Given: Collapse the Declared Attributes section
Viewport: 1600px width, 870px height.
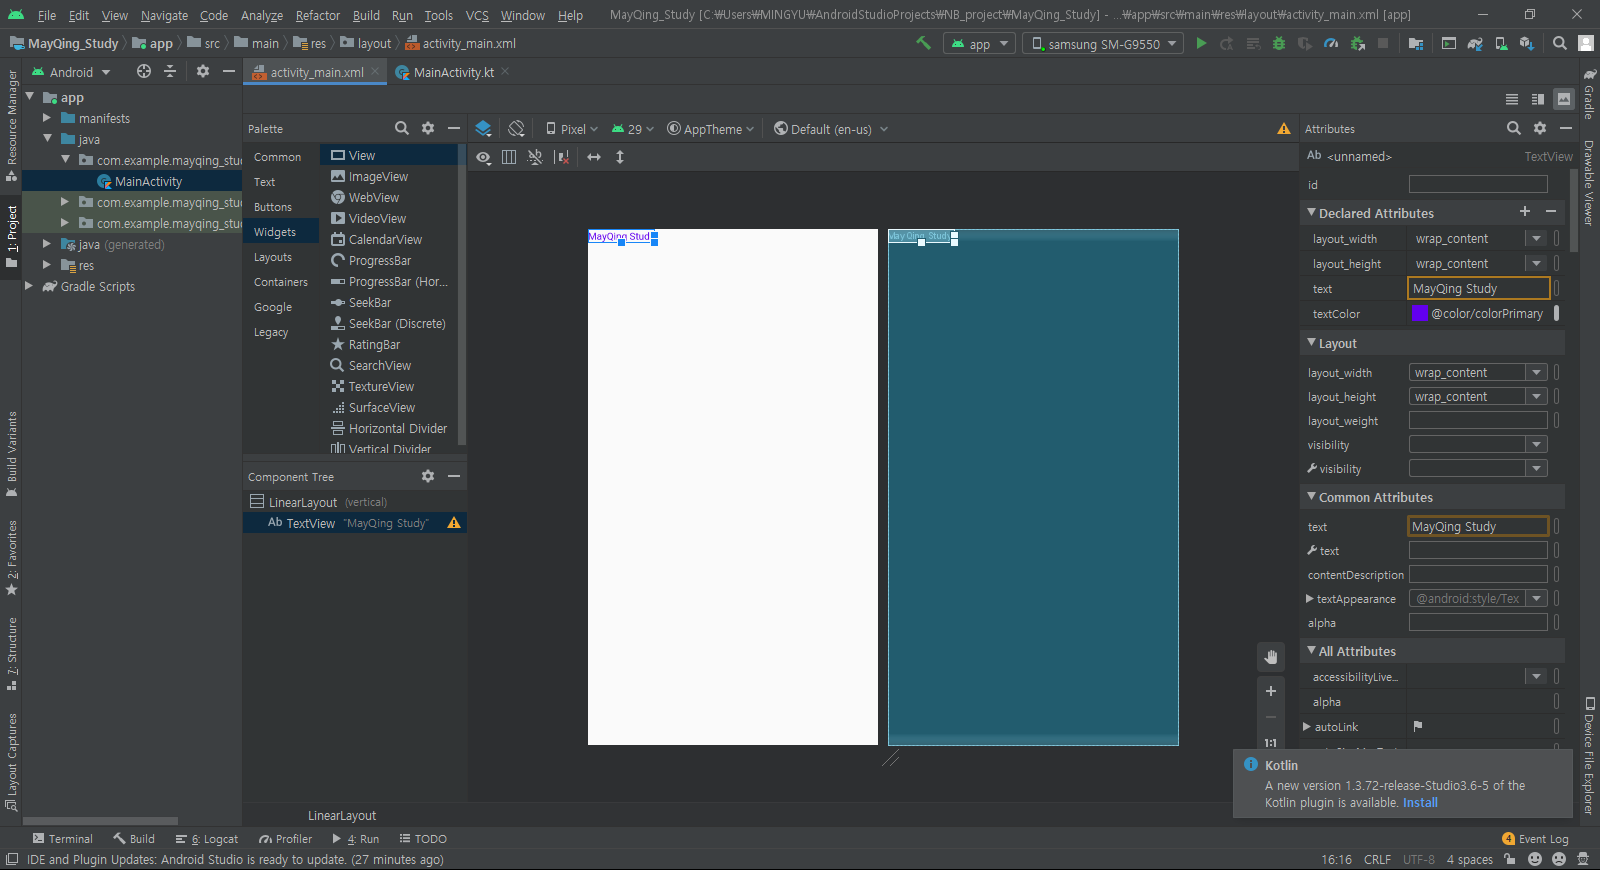Looking at the screenshot, I should coord(1312,212).
